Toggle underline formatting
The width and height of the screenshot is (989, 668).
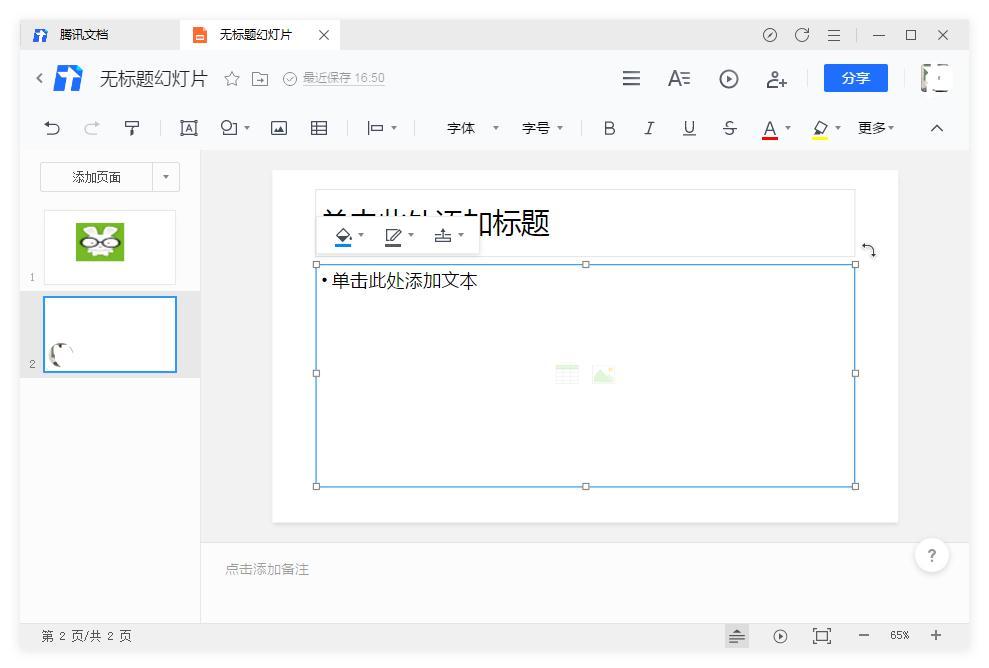pyautogui.click(x=689, y=128)
